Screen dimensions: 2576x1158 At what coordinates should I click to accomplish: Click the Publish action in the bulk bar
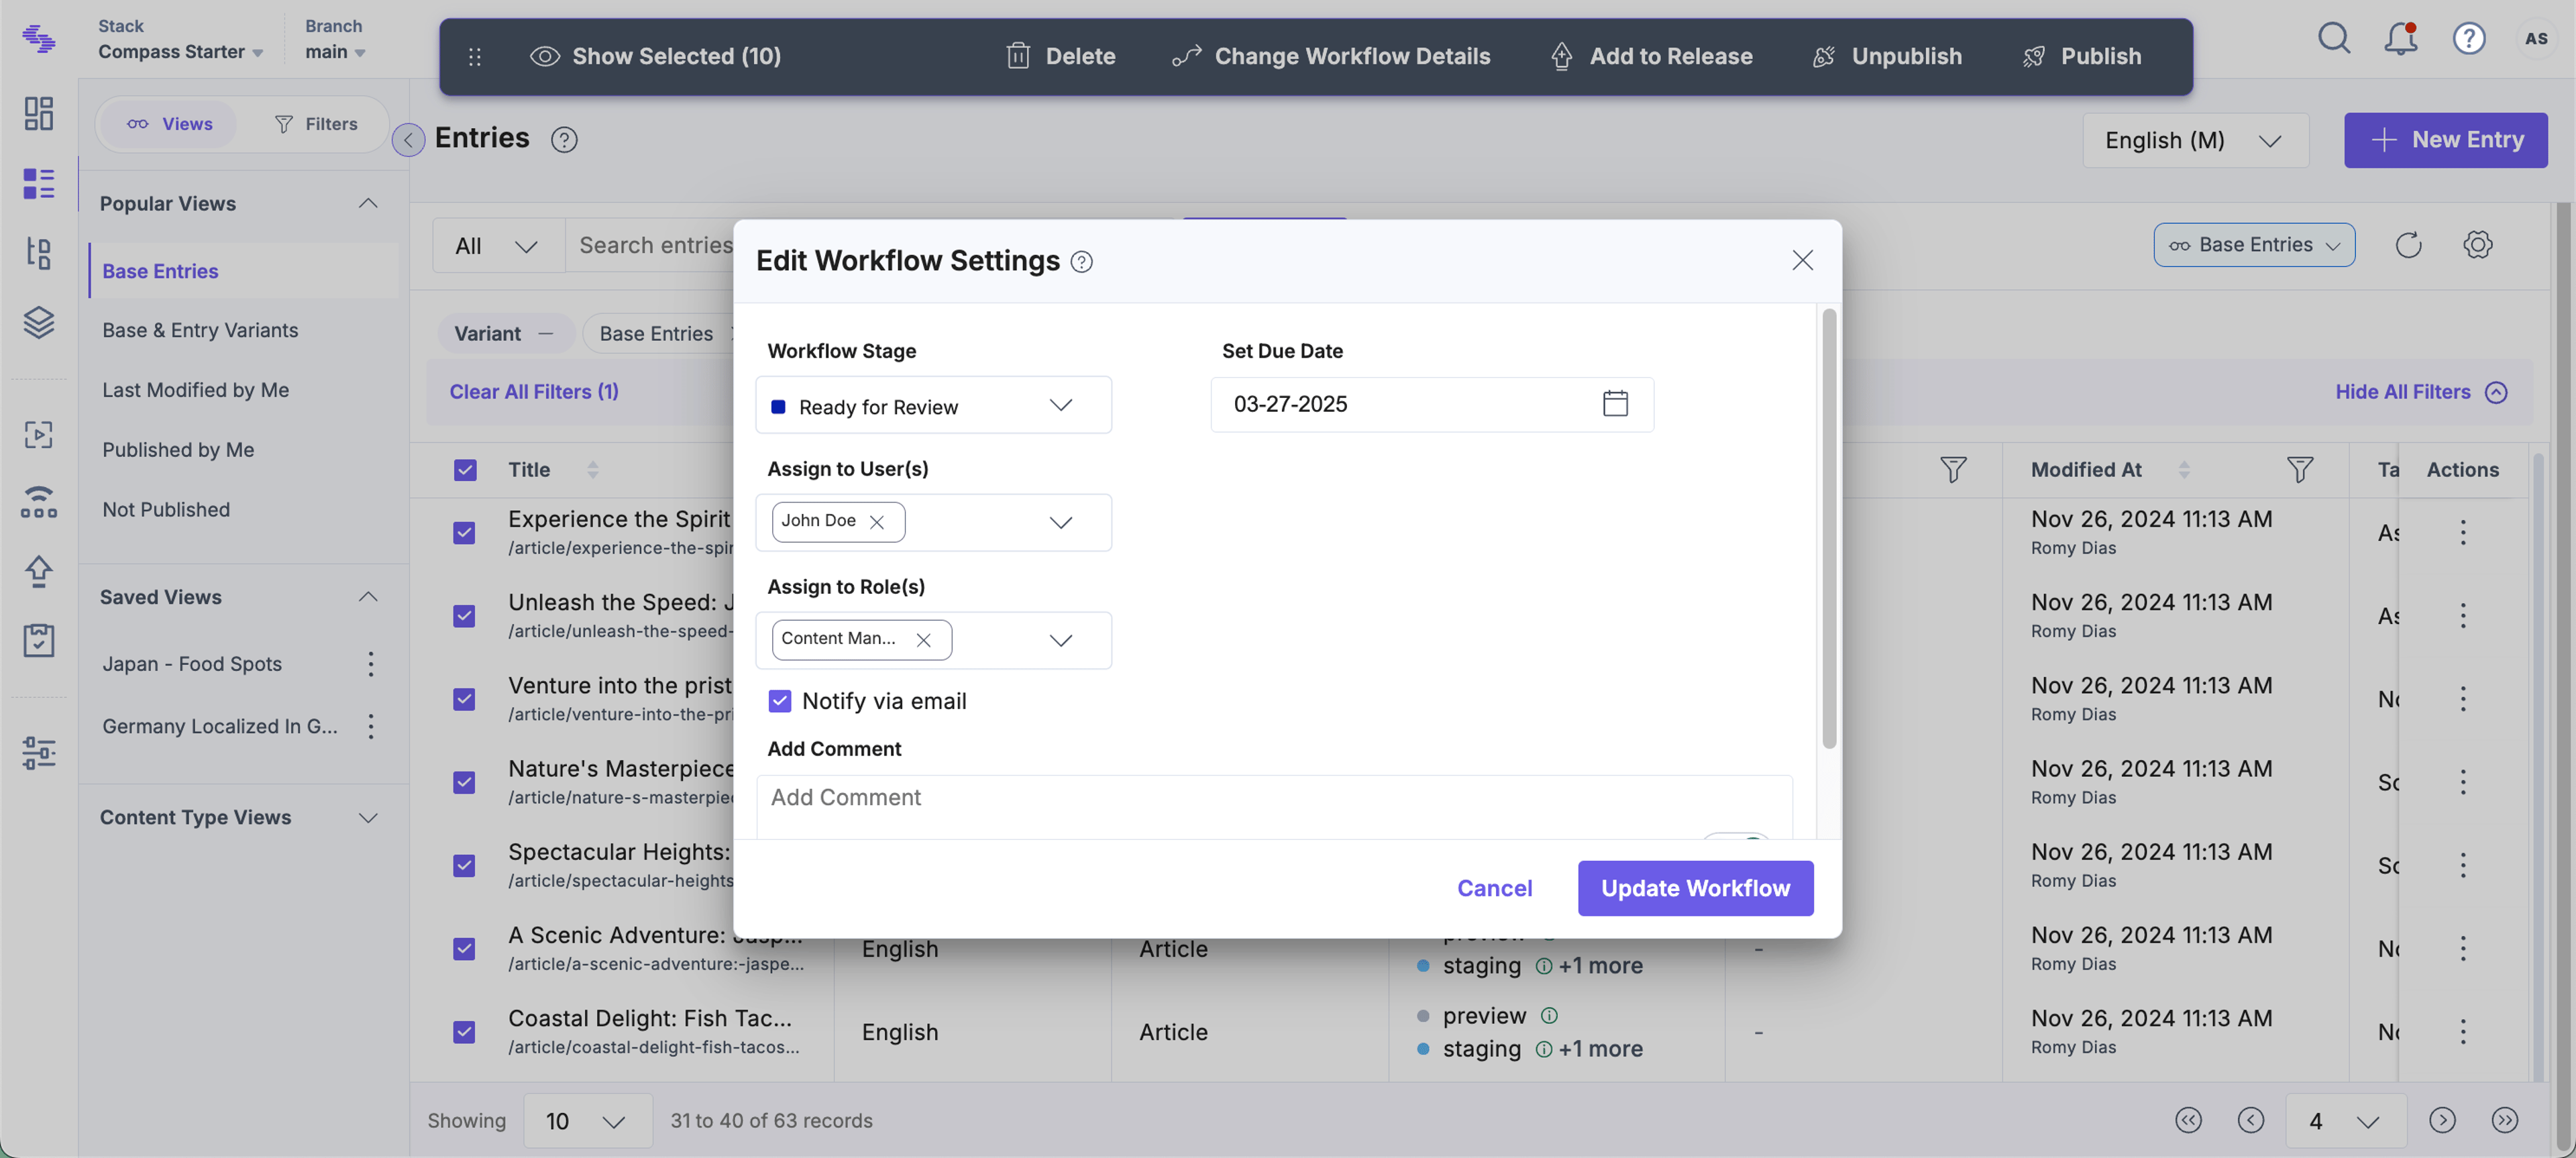[2081, 56]
